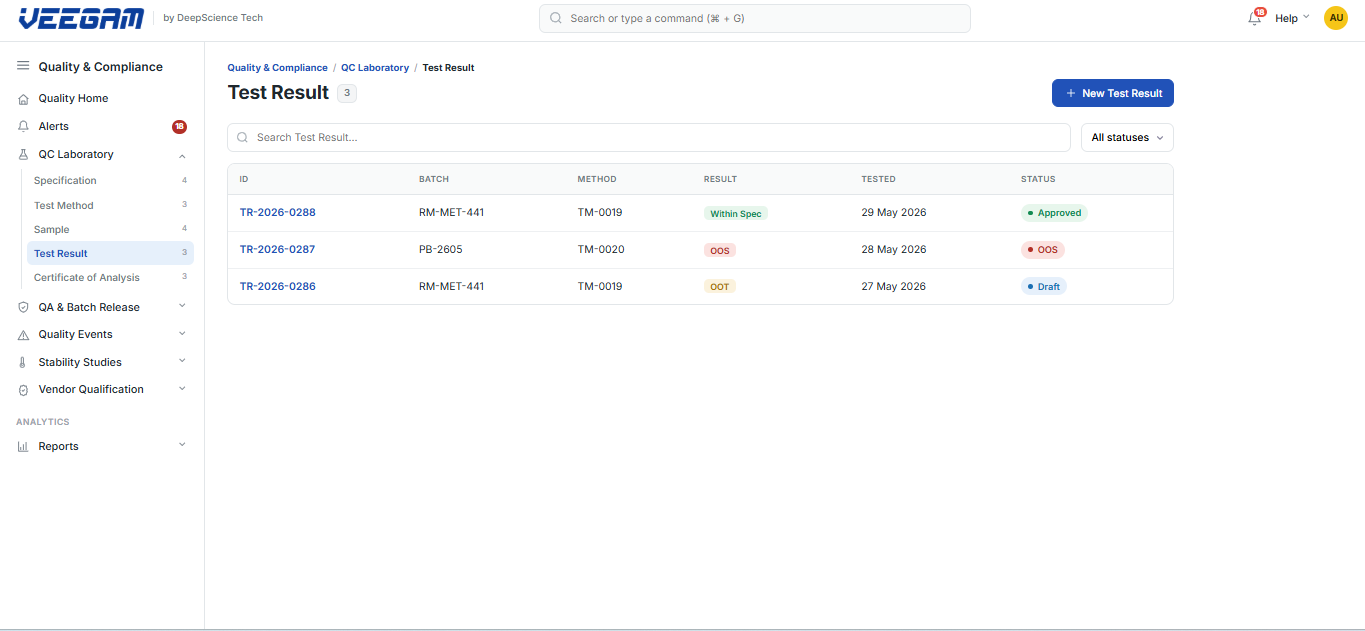This screenshot has height=631, width=1365.
Task: Click the RESULT column header
Action: [x=720, y=180]
